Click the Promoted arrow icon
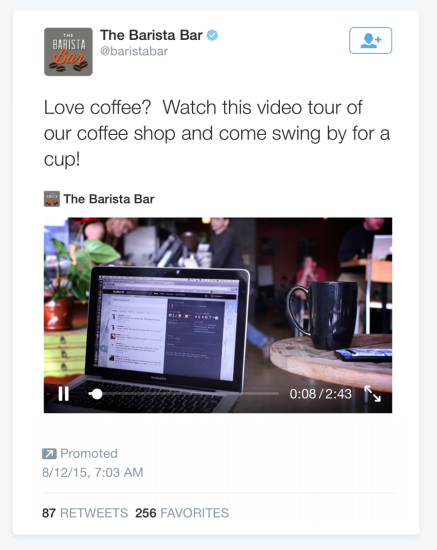The image size is (437, 550). [x=49, y=454]
